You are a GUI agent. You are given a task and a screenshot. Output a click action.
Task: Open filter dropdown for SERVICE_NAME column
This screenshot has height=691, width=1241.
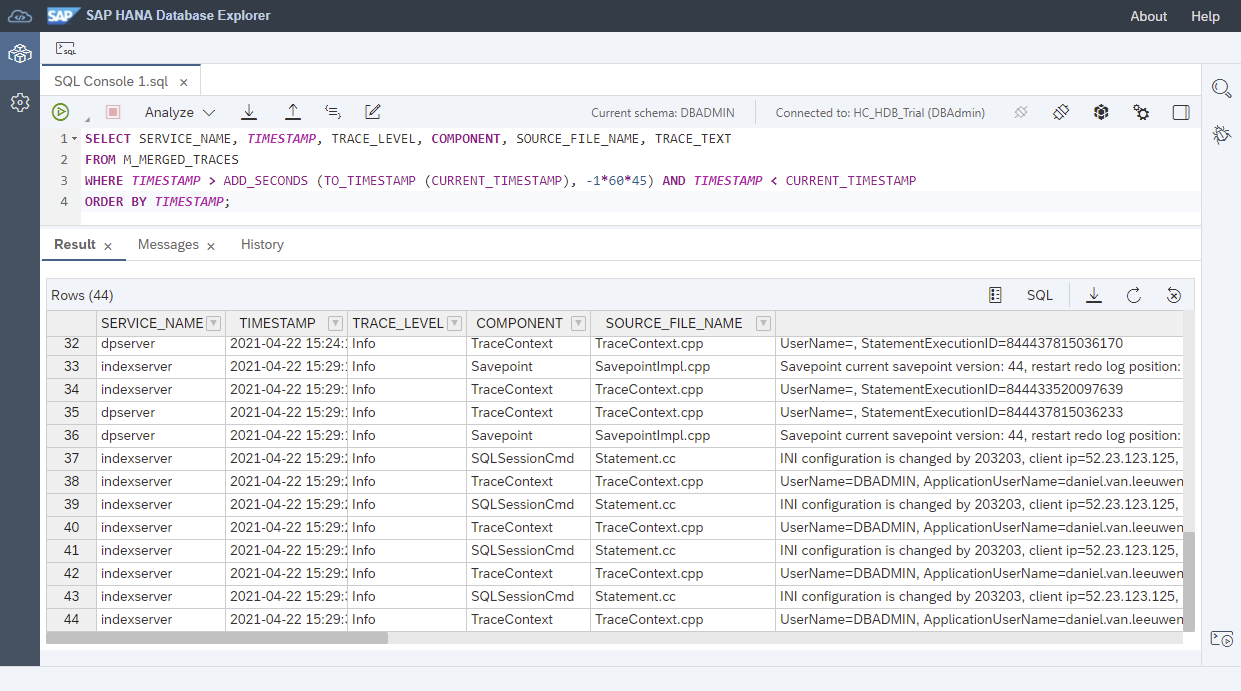click(x=213, y=323)
